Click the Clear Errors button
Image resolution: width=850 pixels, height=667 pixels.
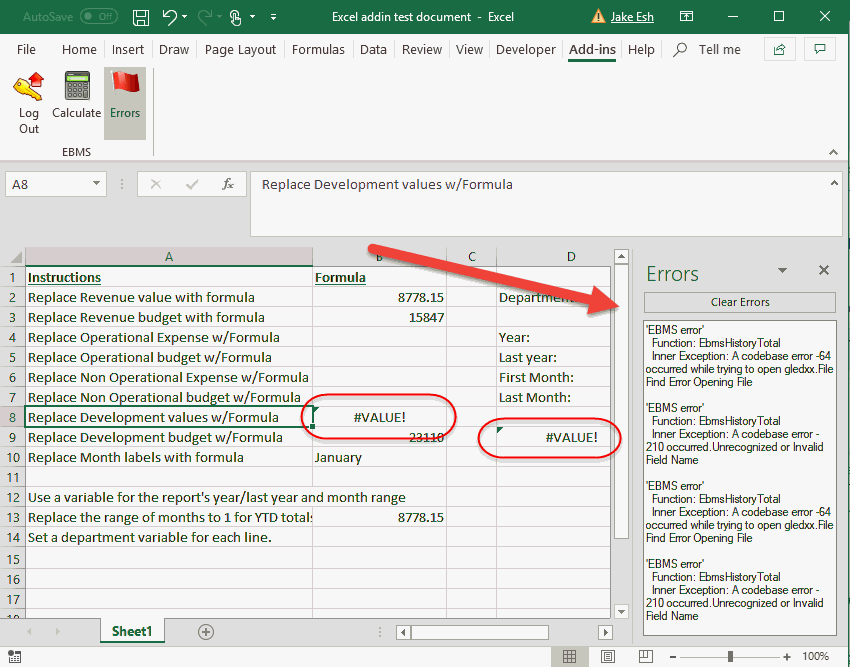[740, 302]
